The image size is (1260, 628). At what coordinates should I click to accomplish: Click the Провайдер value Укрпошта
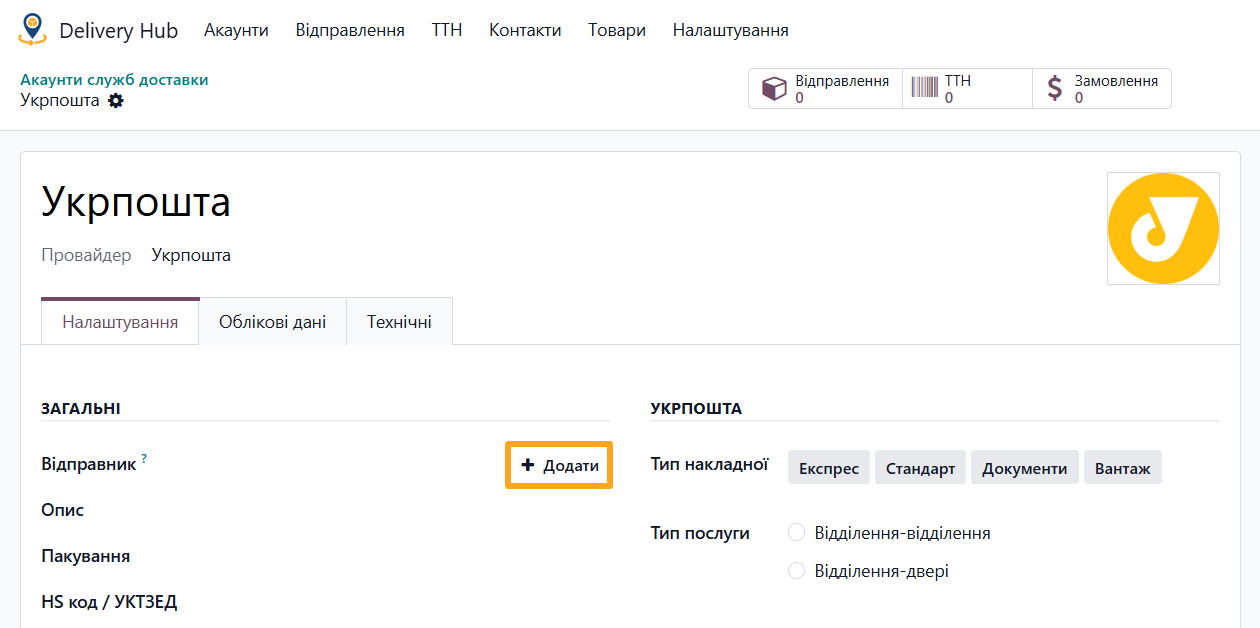click(191, 255)
